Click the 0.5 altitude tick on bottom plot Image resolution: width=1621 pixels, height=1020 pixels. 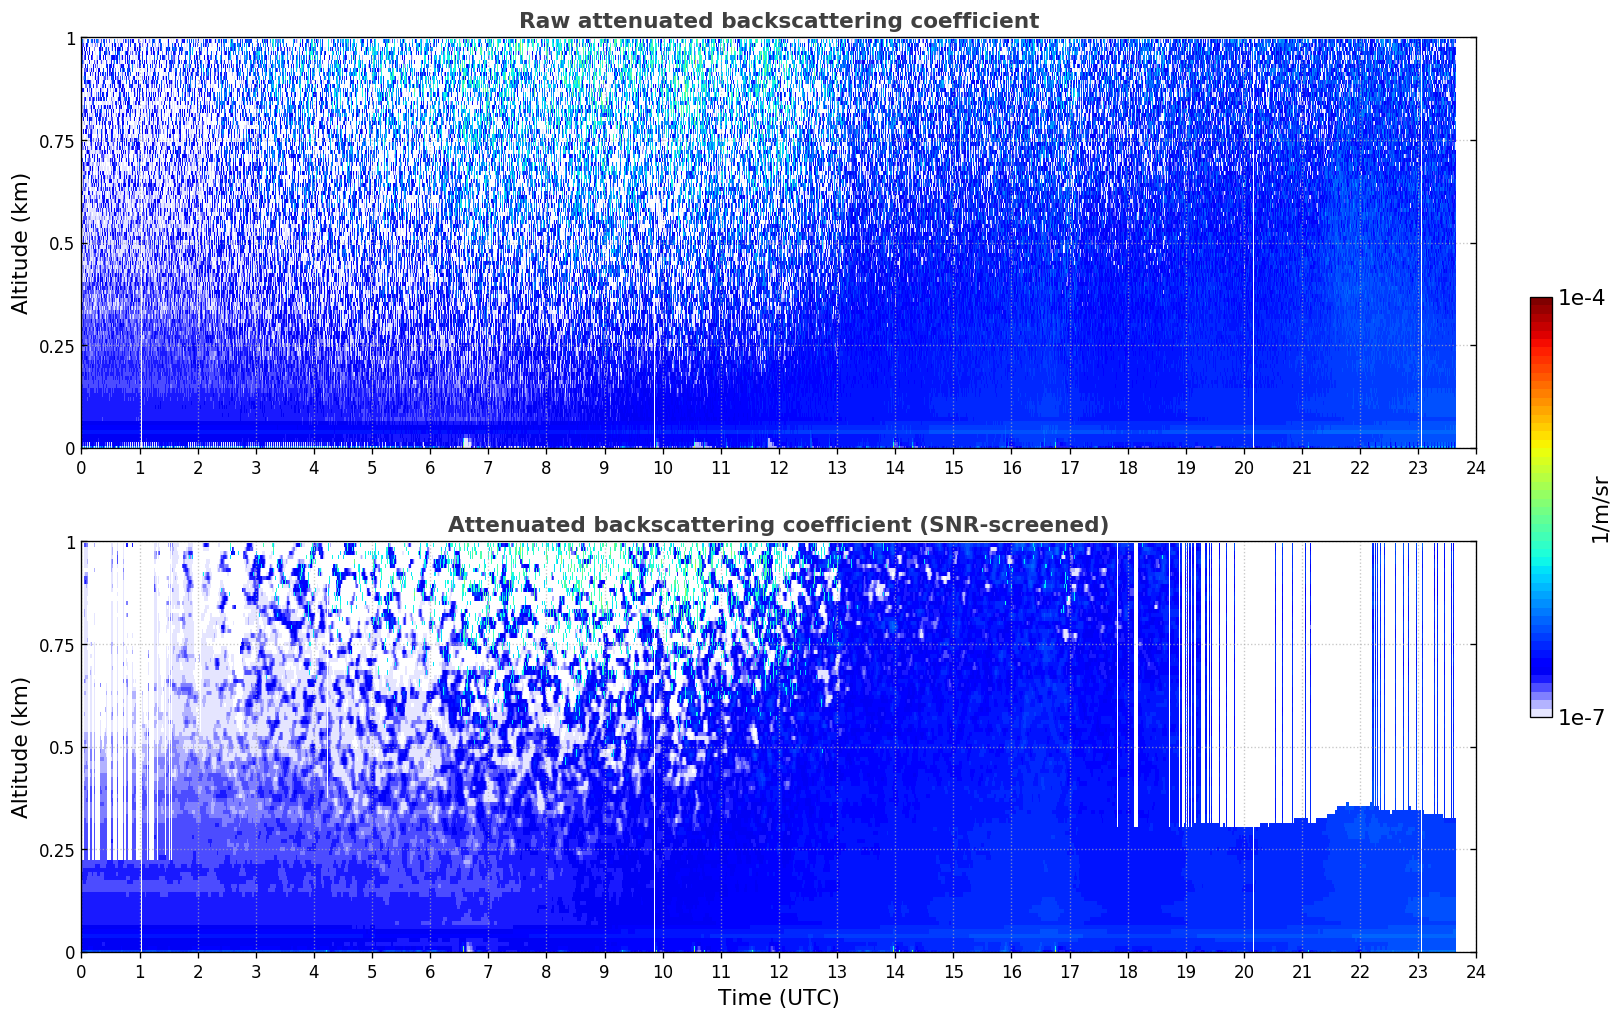coord(63,747)
